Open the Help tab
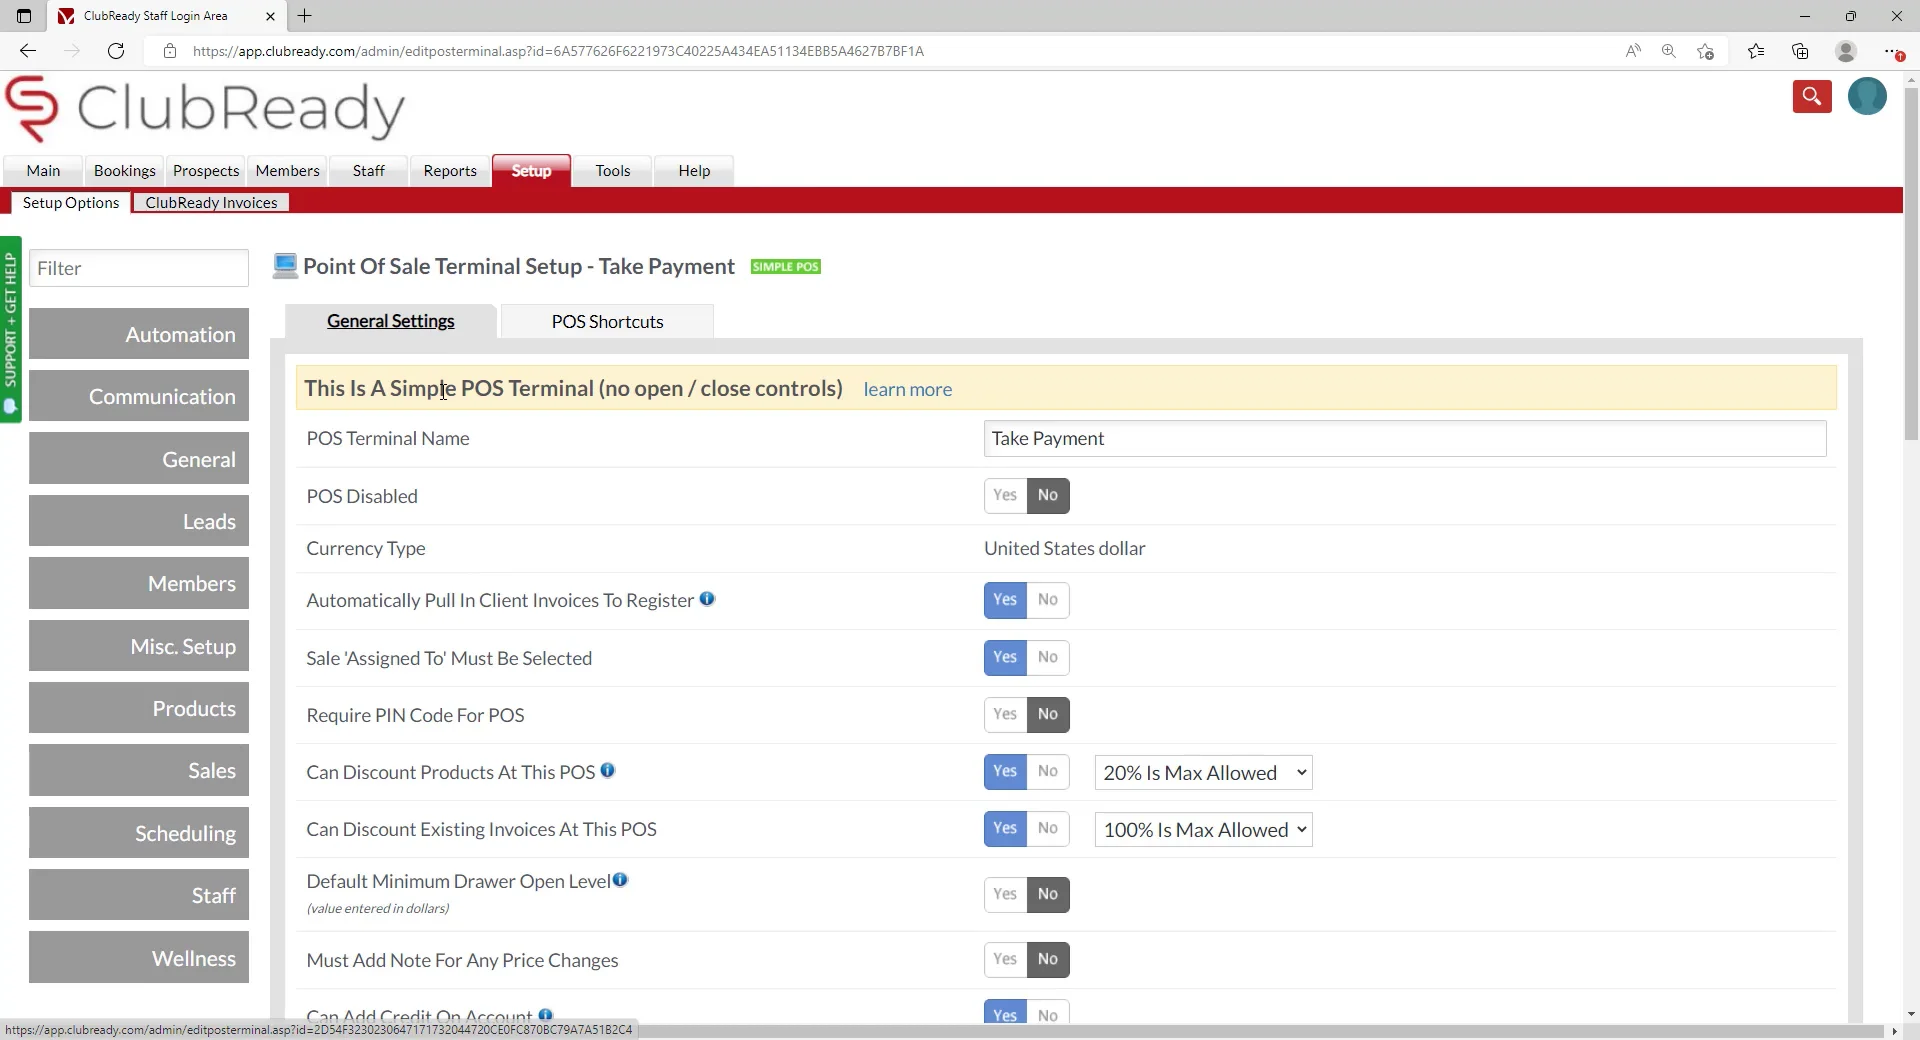 pos(694,171)
